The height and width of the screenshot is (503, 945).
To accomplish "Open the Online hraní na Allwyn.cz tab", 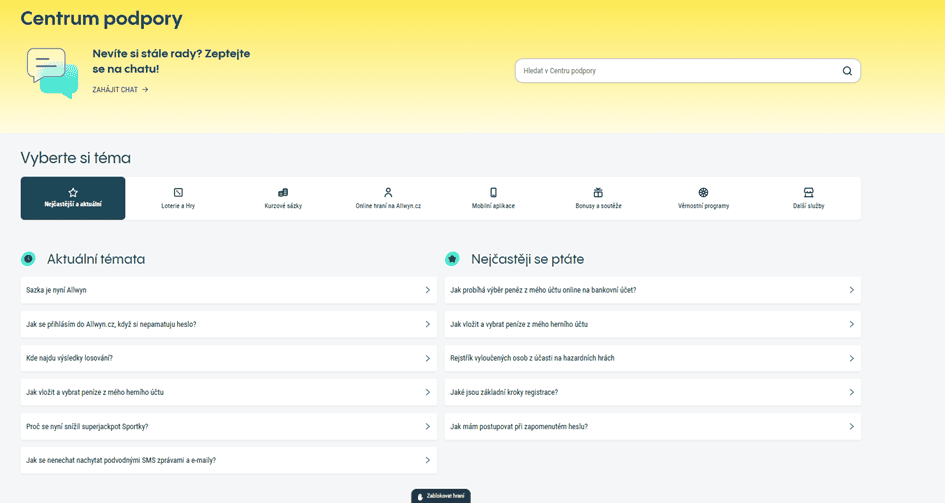I will [x=388, y=198].
